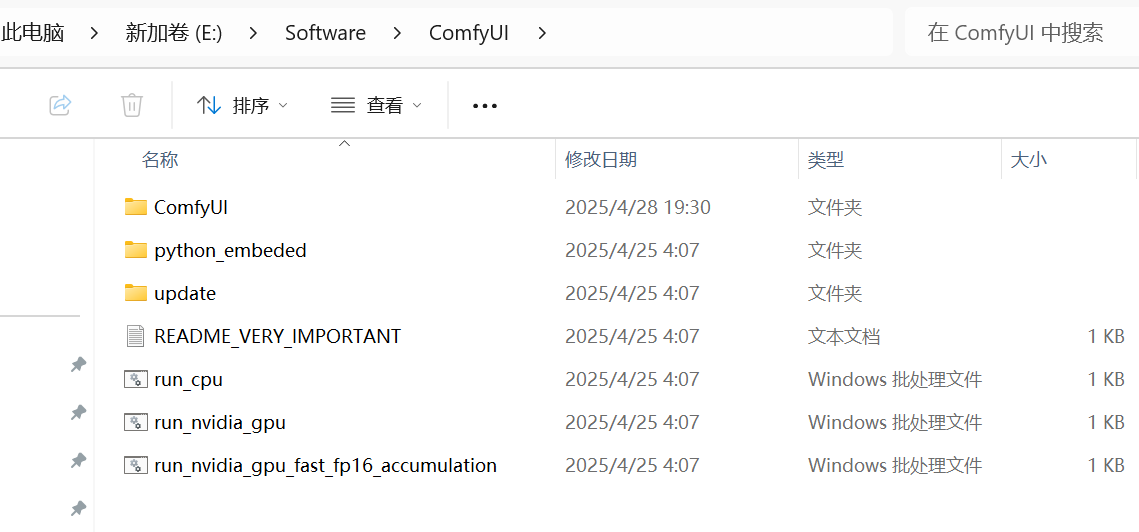Screen dimensions: 1139x532
Task: Click the ComfyUI folder name text
Action: 192,207
